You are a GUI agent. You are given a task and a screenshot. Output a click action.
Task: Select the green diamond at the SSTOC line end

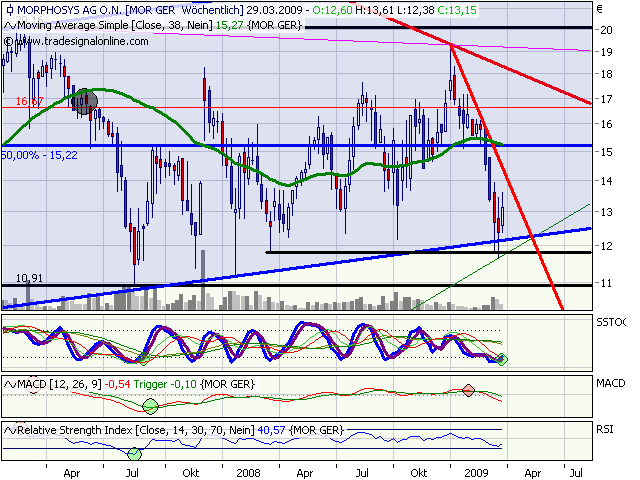(503, 359)
